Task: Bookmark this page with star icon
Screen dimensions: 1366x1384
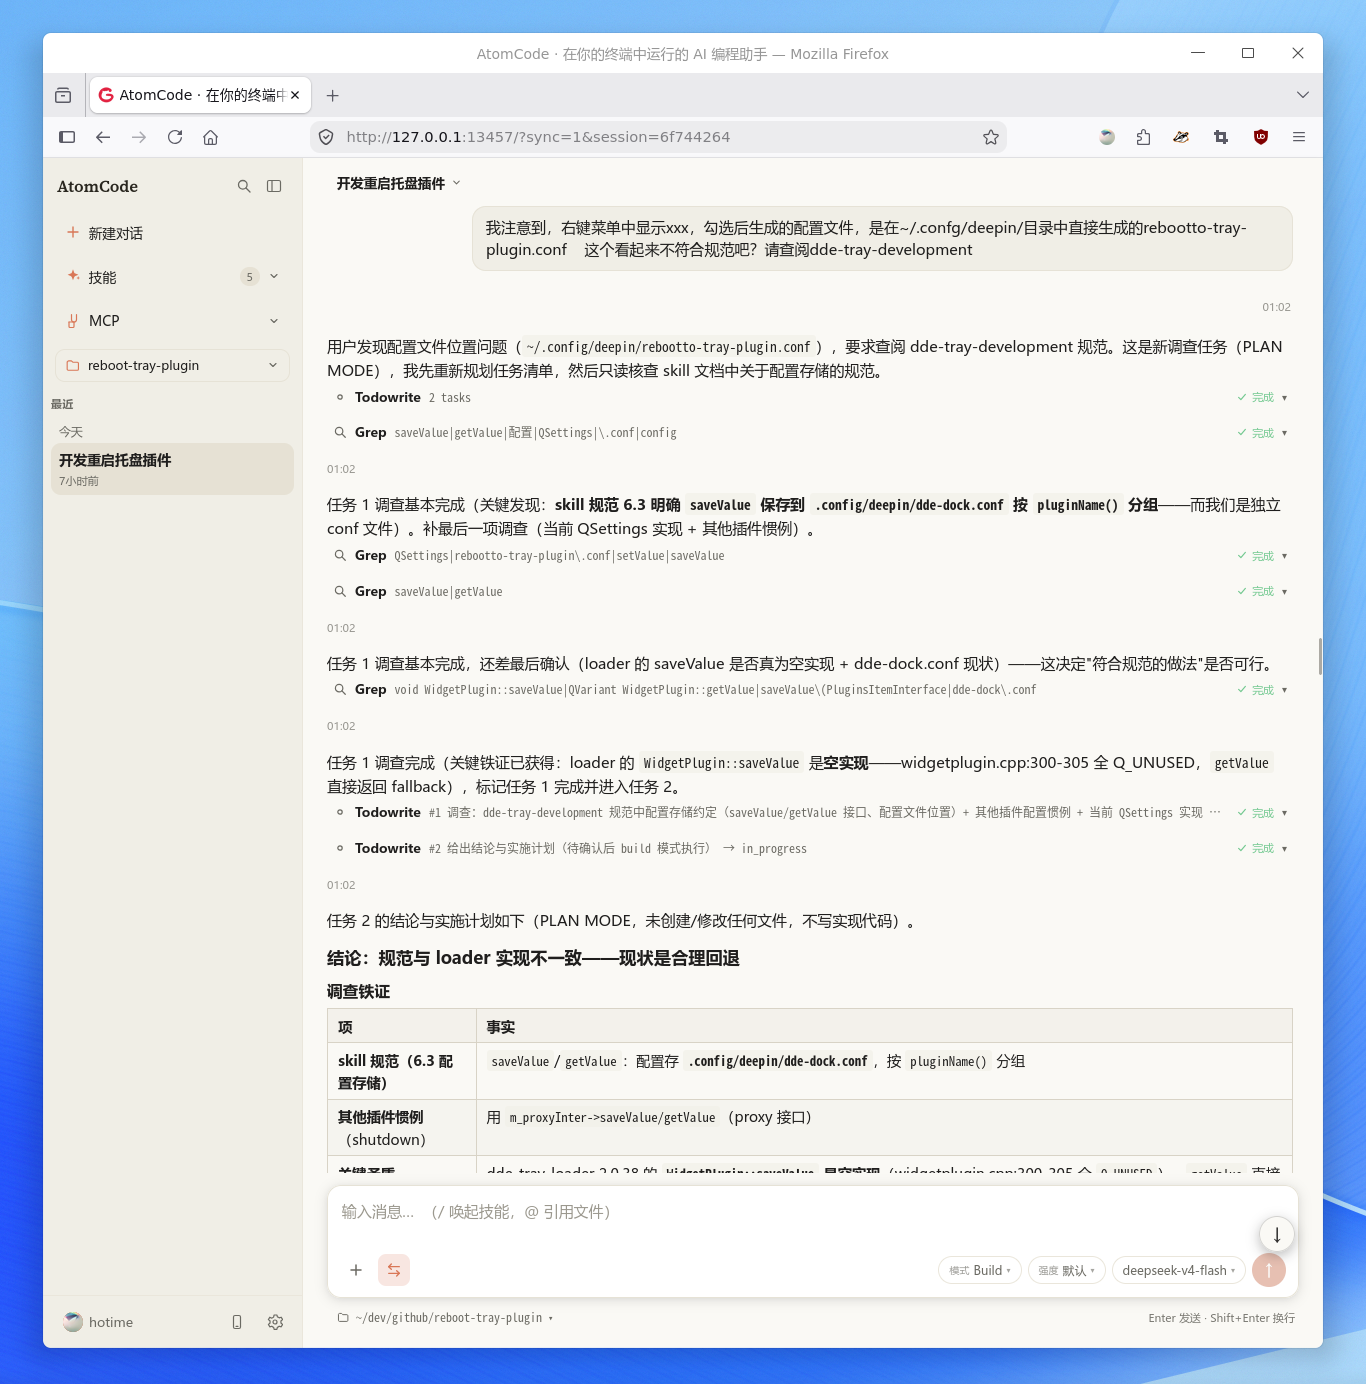Action: coord(991,137)
